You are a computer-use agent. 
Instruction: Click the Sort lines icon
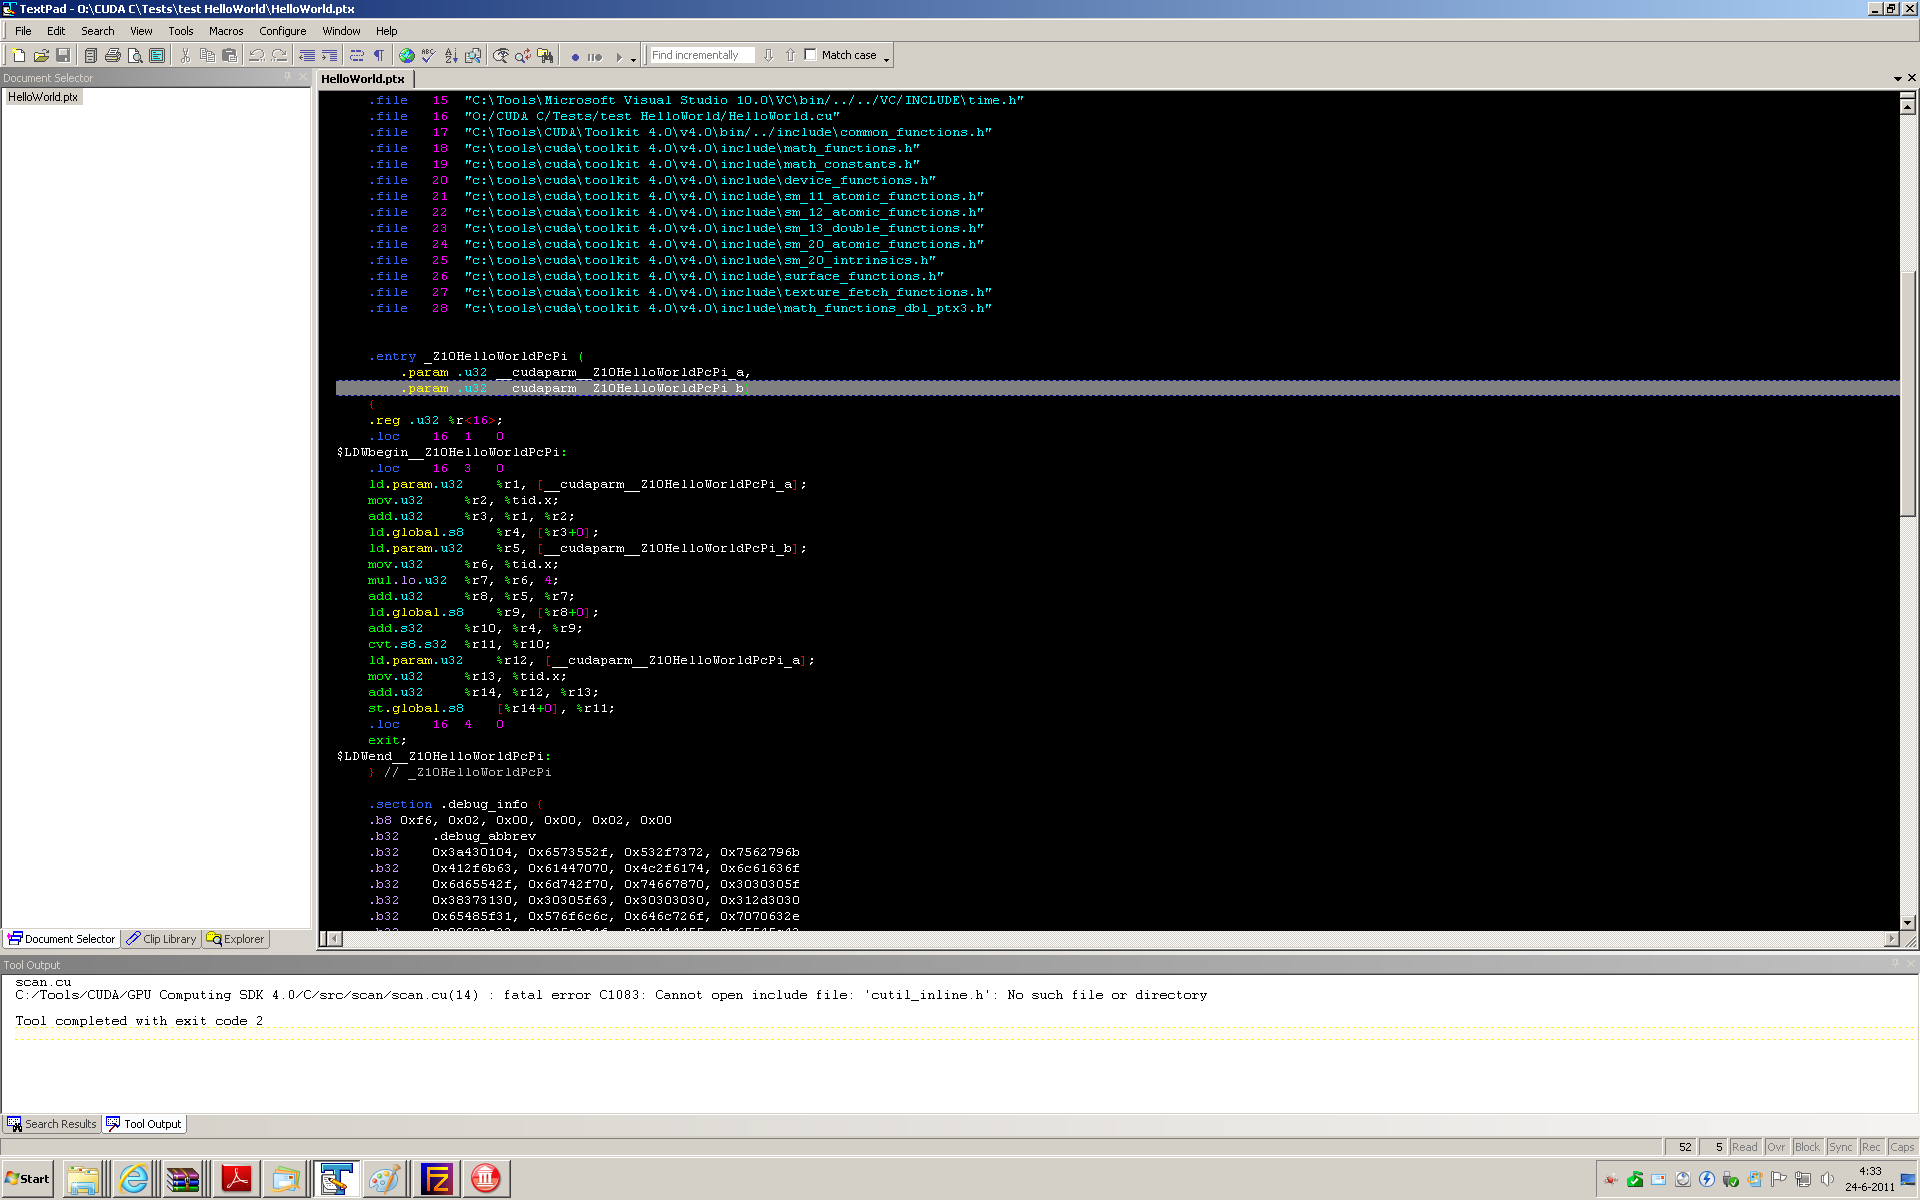(451, 56)
